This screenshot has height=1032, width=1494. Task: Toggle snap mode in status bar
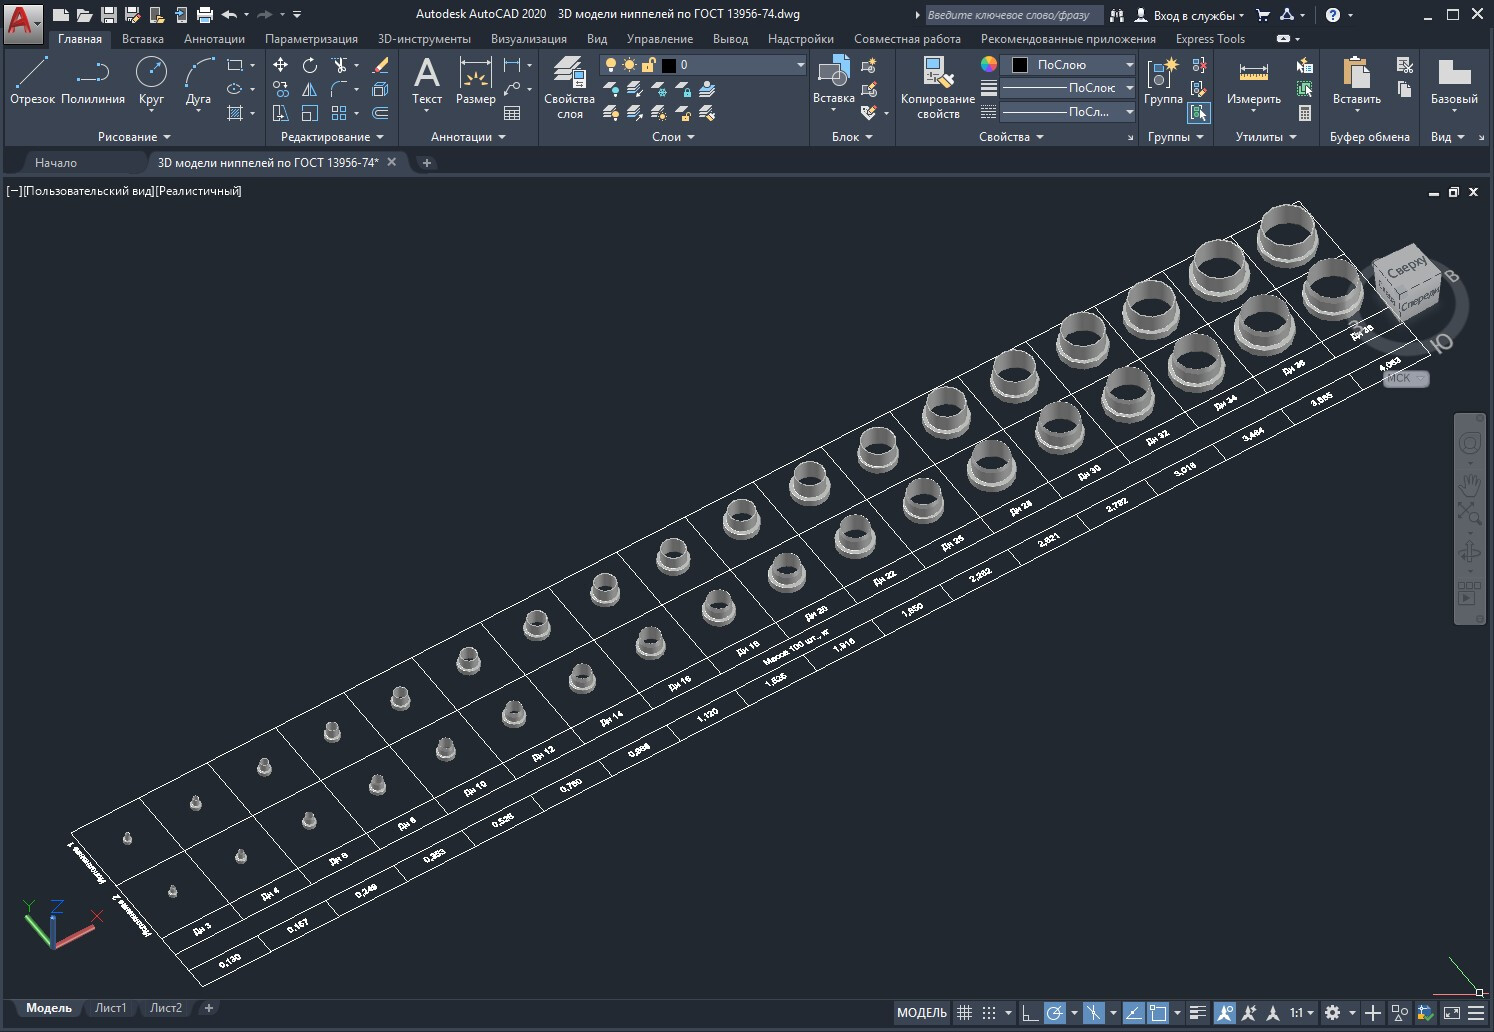click(989, 1013)
